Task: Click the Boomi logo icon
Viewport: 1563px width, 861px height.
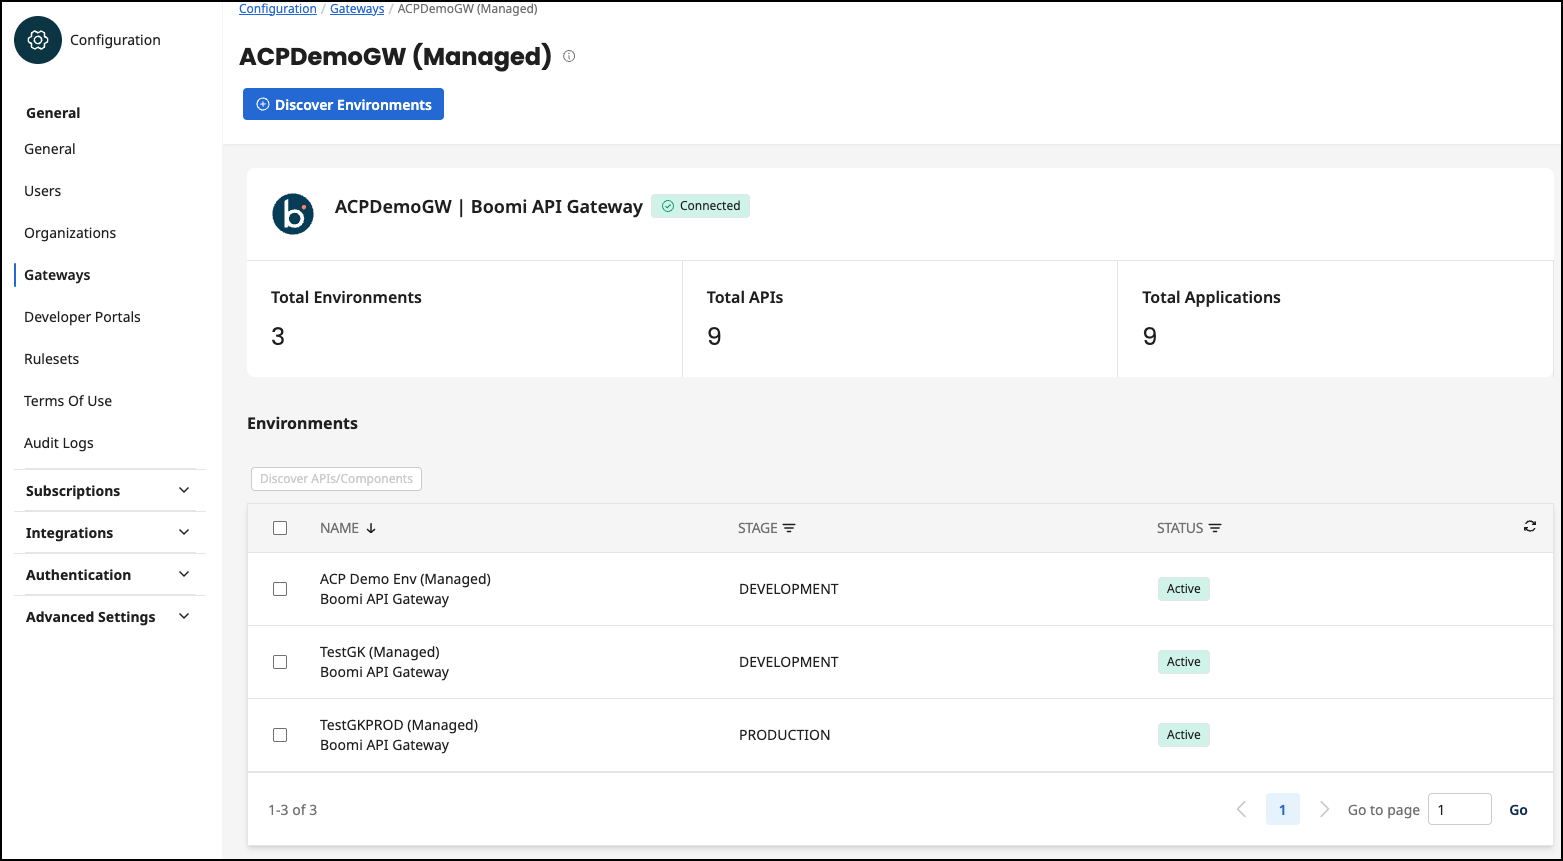Action: tap(293, 214)
